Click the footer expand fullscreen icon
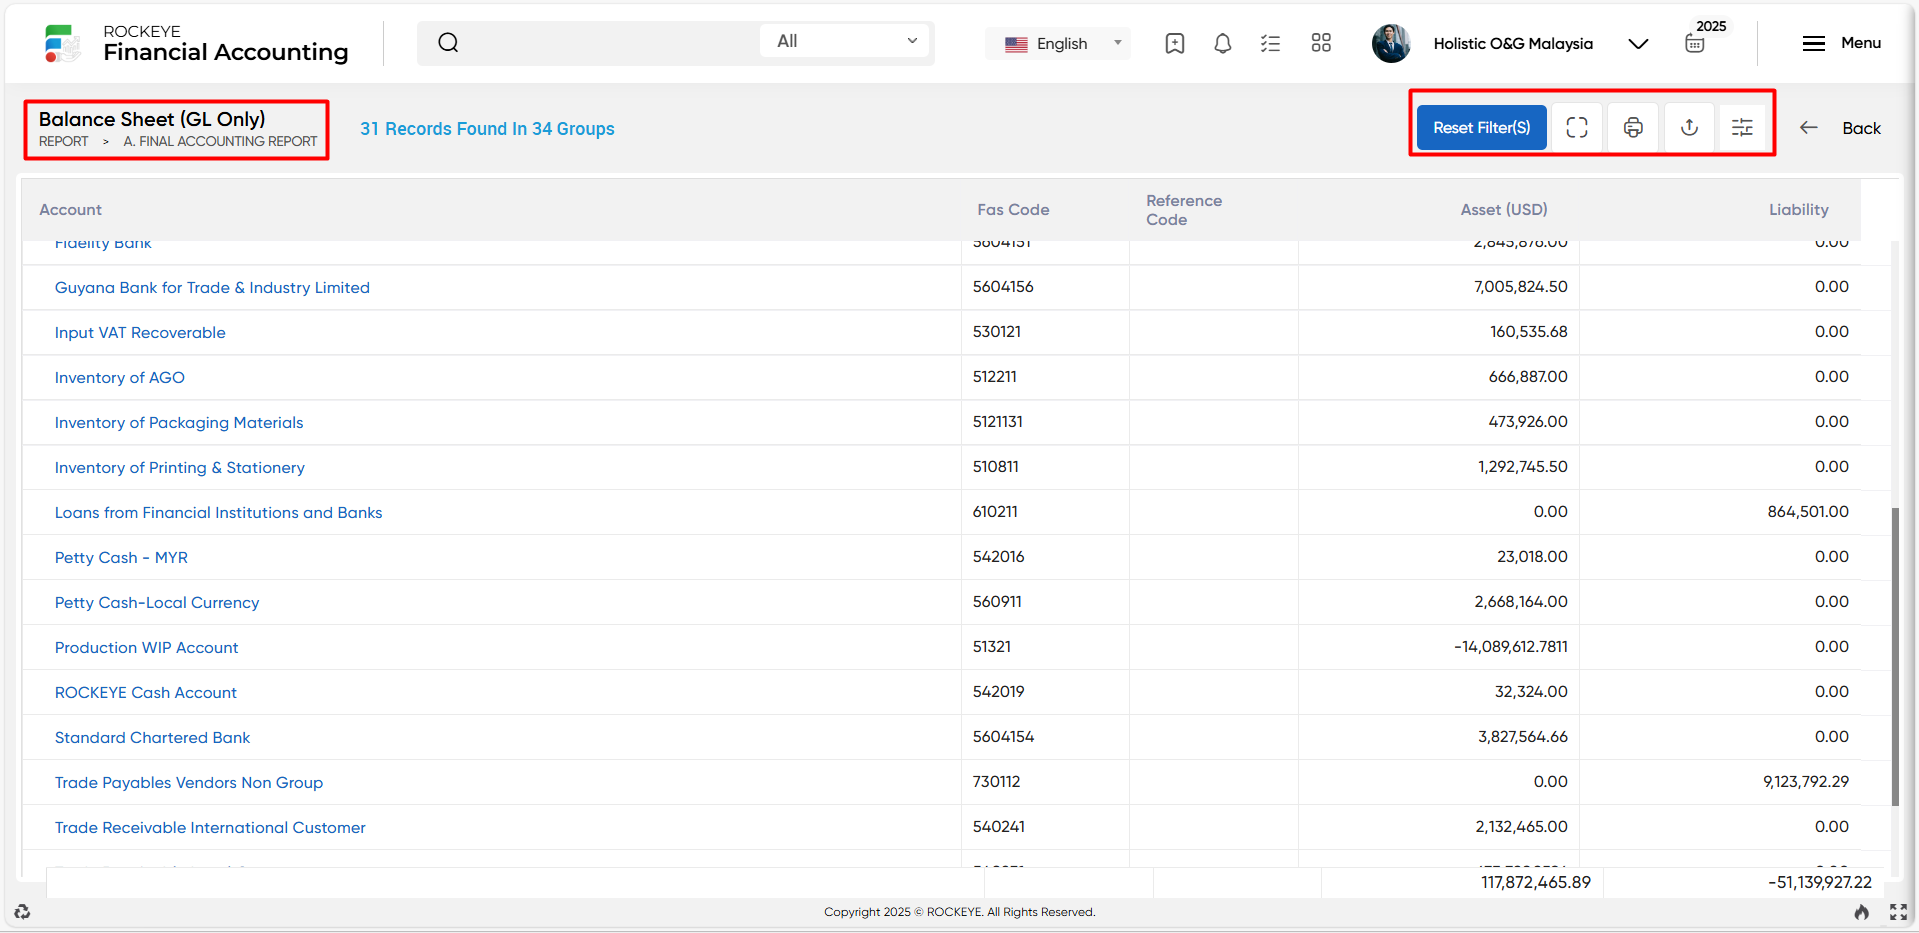The width and height of the screenshot is (1919, 933). point(1898,912)
